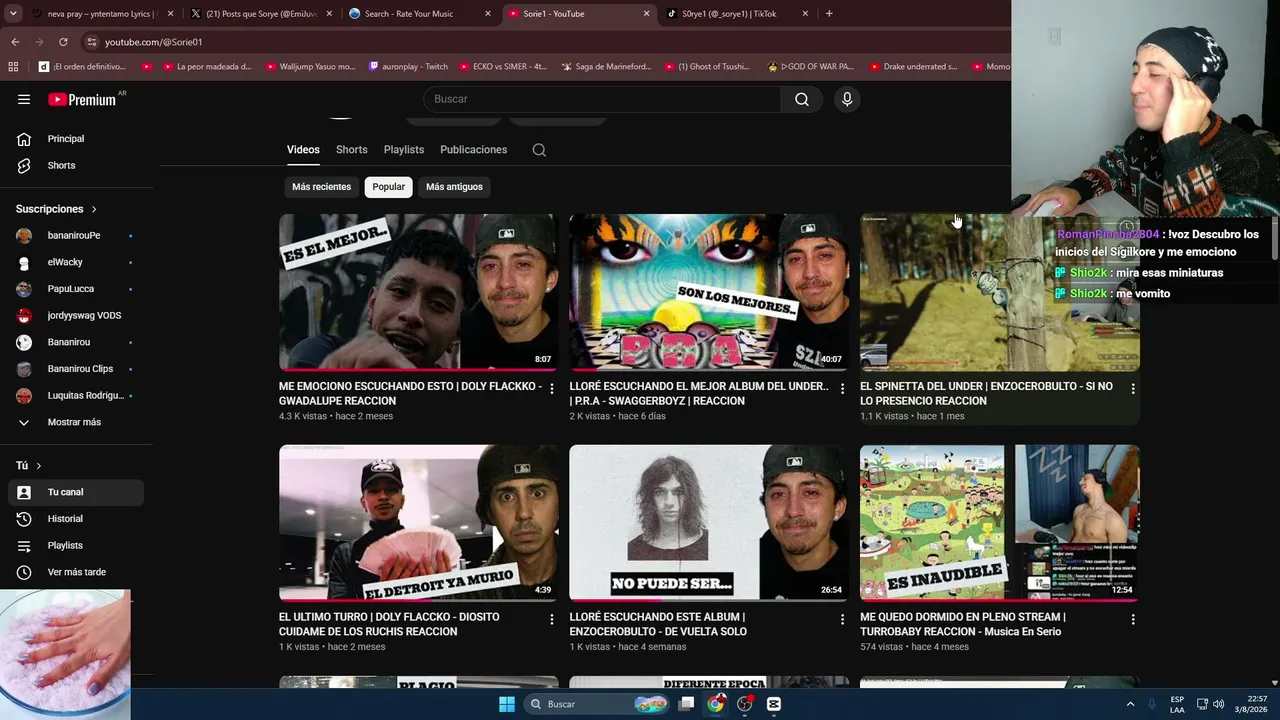1280x720 pixels.
Task: Open a new browser tab
Action: (829, 14)
